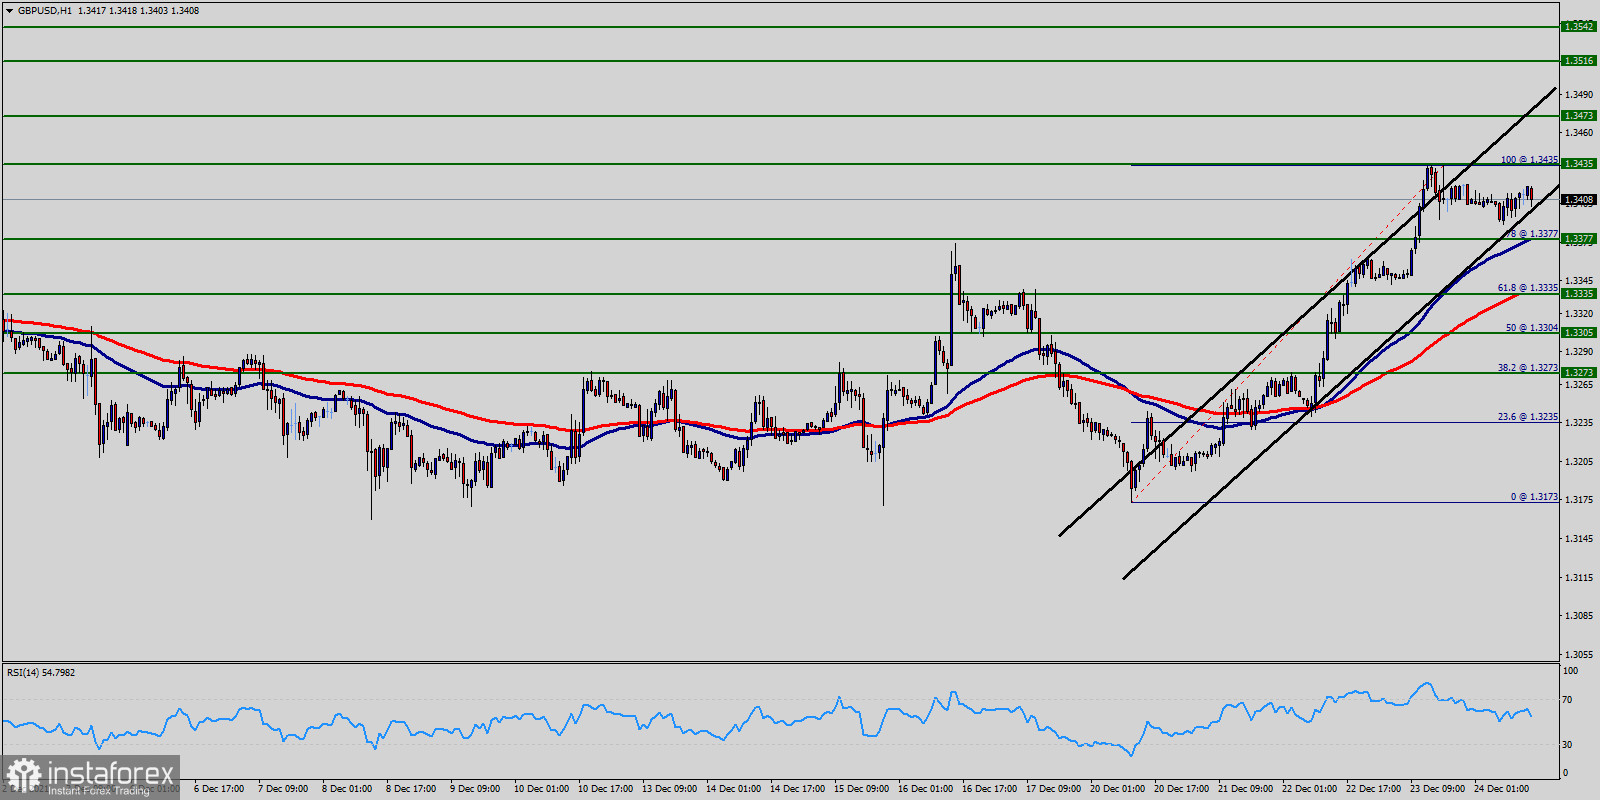Click the time axis label 10 Dec 01:00
Image resolution: width=1600 pixels, height=800 pixels.
coord(541,789)
